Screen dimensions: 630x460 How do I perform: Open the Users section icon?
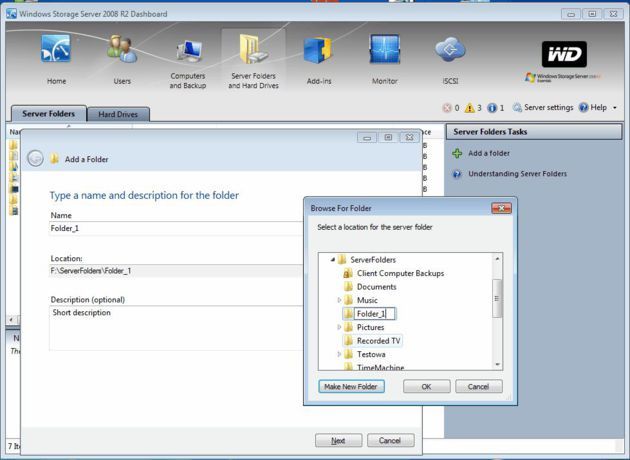[x=122, y=49]
